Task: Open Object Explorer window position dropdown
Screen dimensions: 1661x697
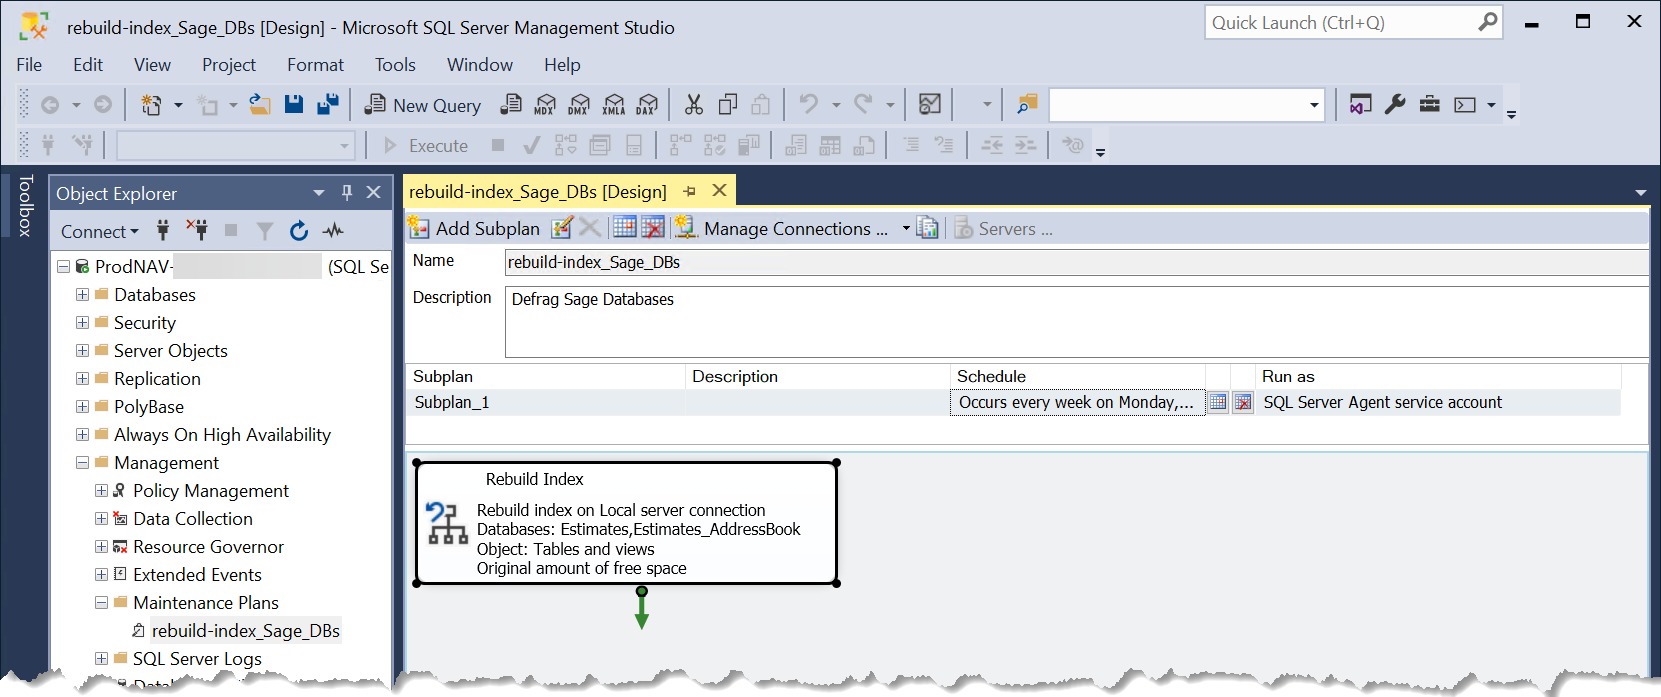Action: tap(319, 192)
